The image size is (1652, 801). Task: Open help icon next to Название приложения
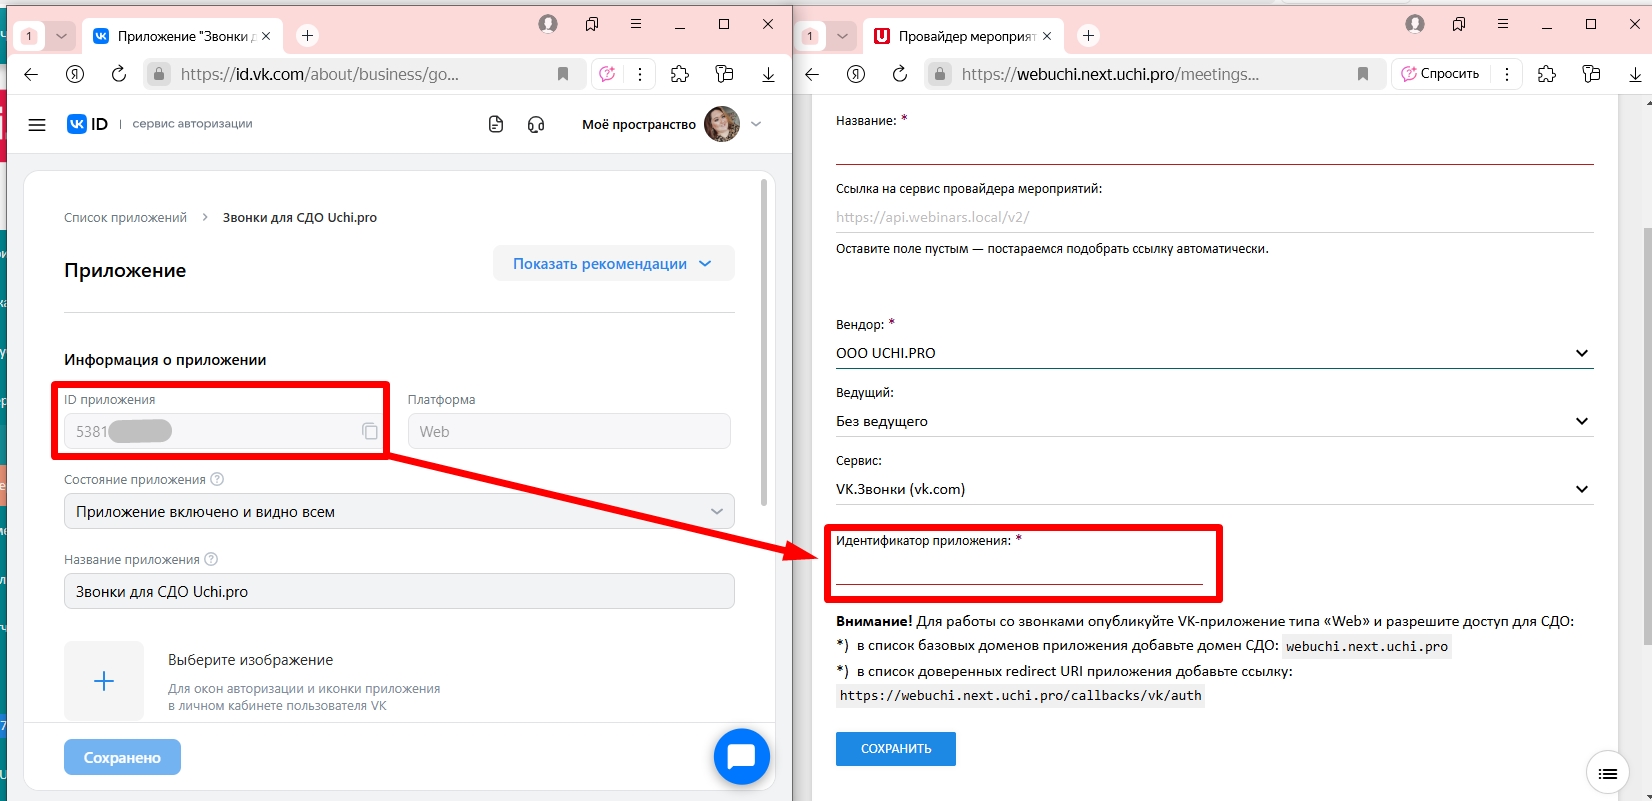211,559
